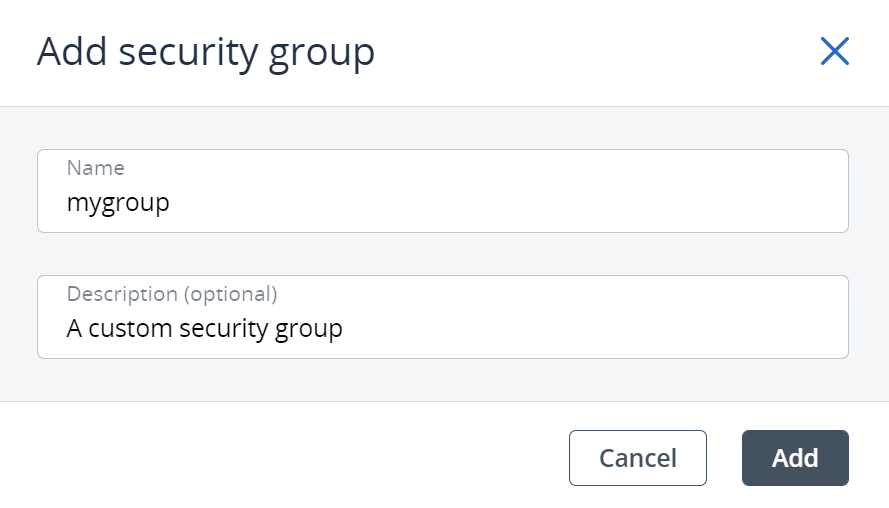Click the word "Add" in the title
Image resolution: width=889 pixels, height=508 pixels.
71,52
